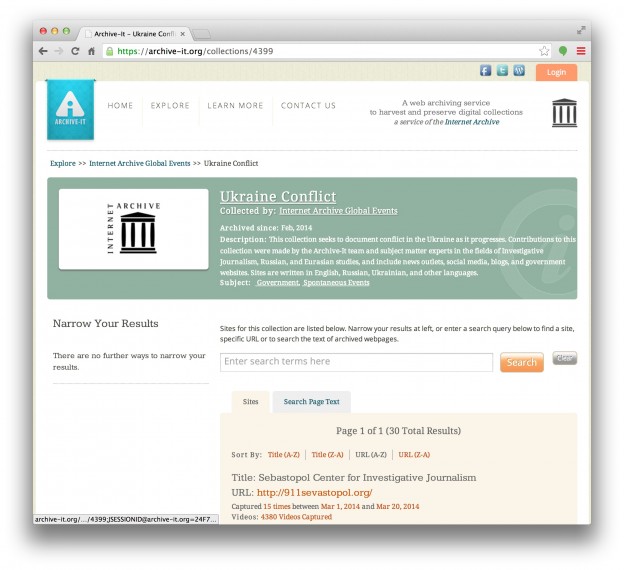Open the WordPress blog icon
Image resolution: width=624 pixels, height=570 pixels.
[x=519, y=71]
